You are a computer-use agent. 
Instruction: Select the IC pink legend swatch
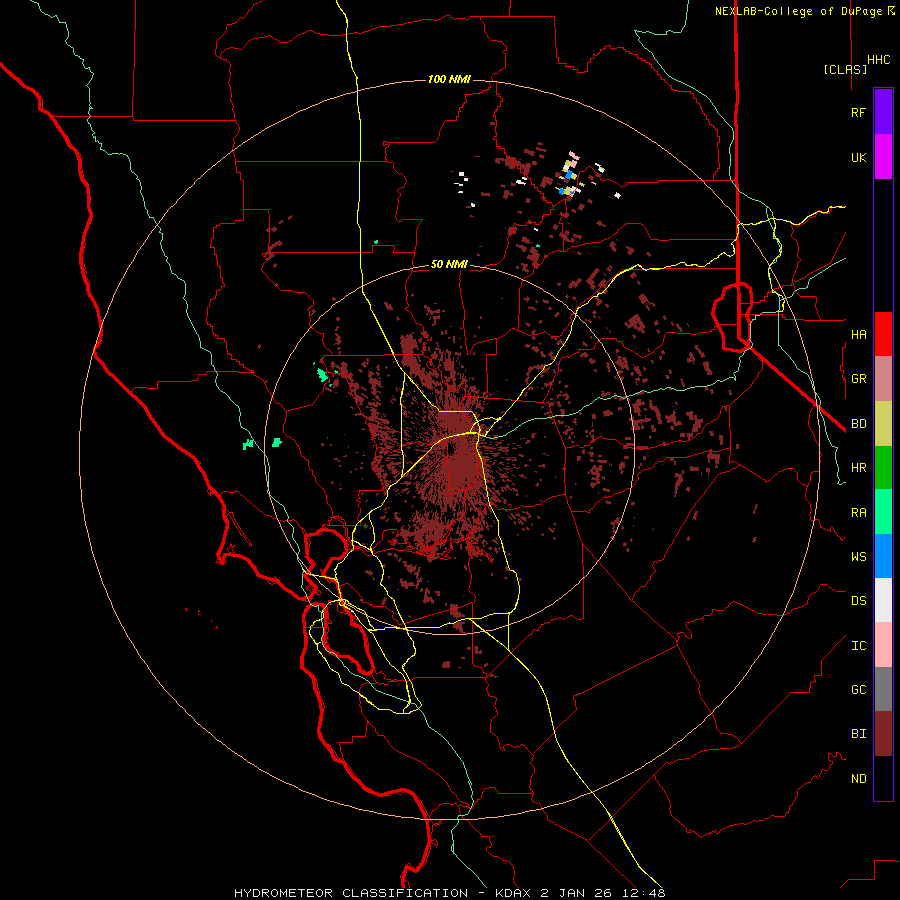coord(883,645)
